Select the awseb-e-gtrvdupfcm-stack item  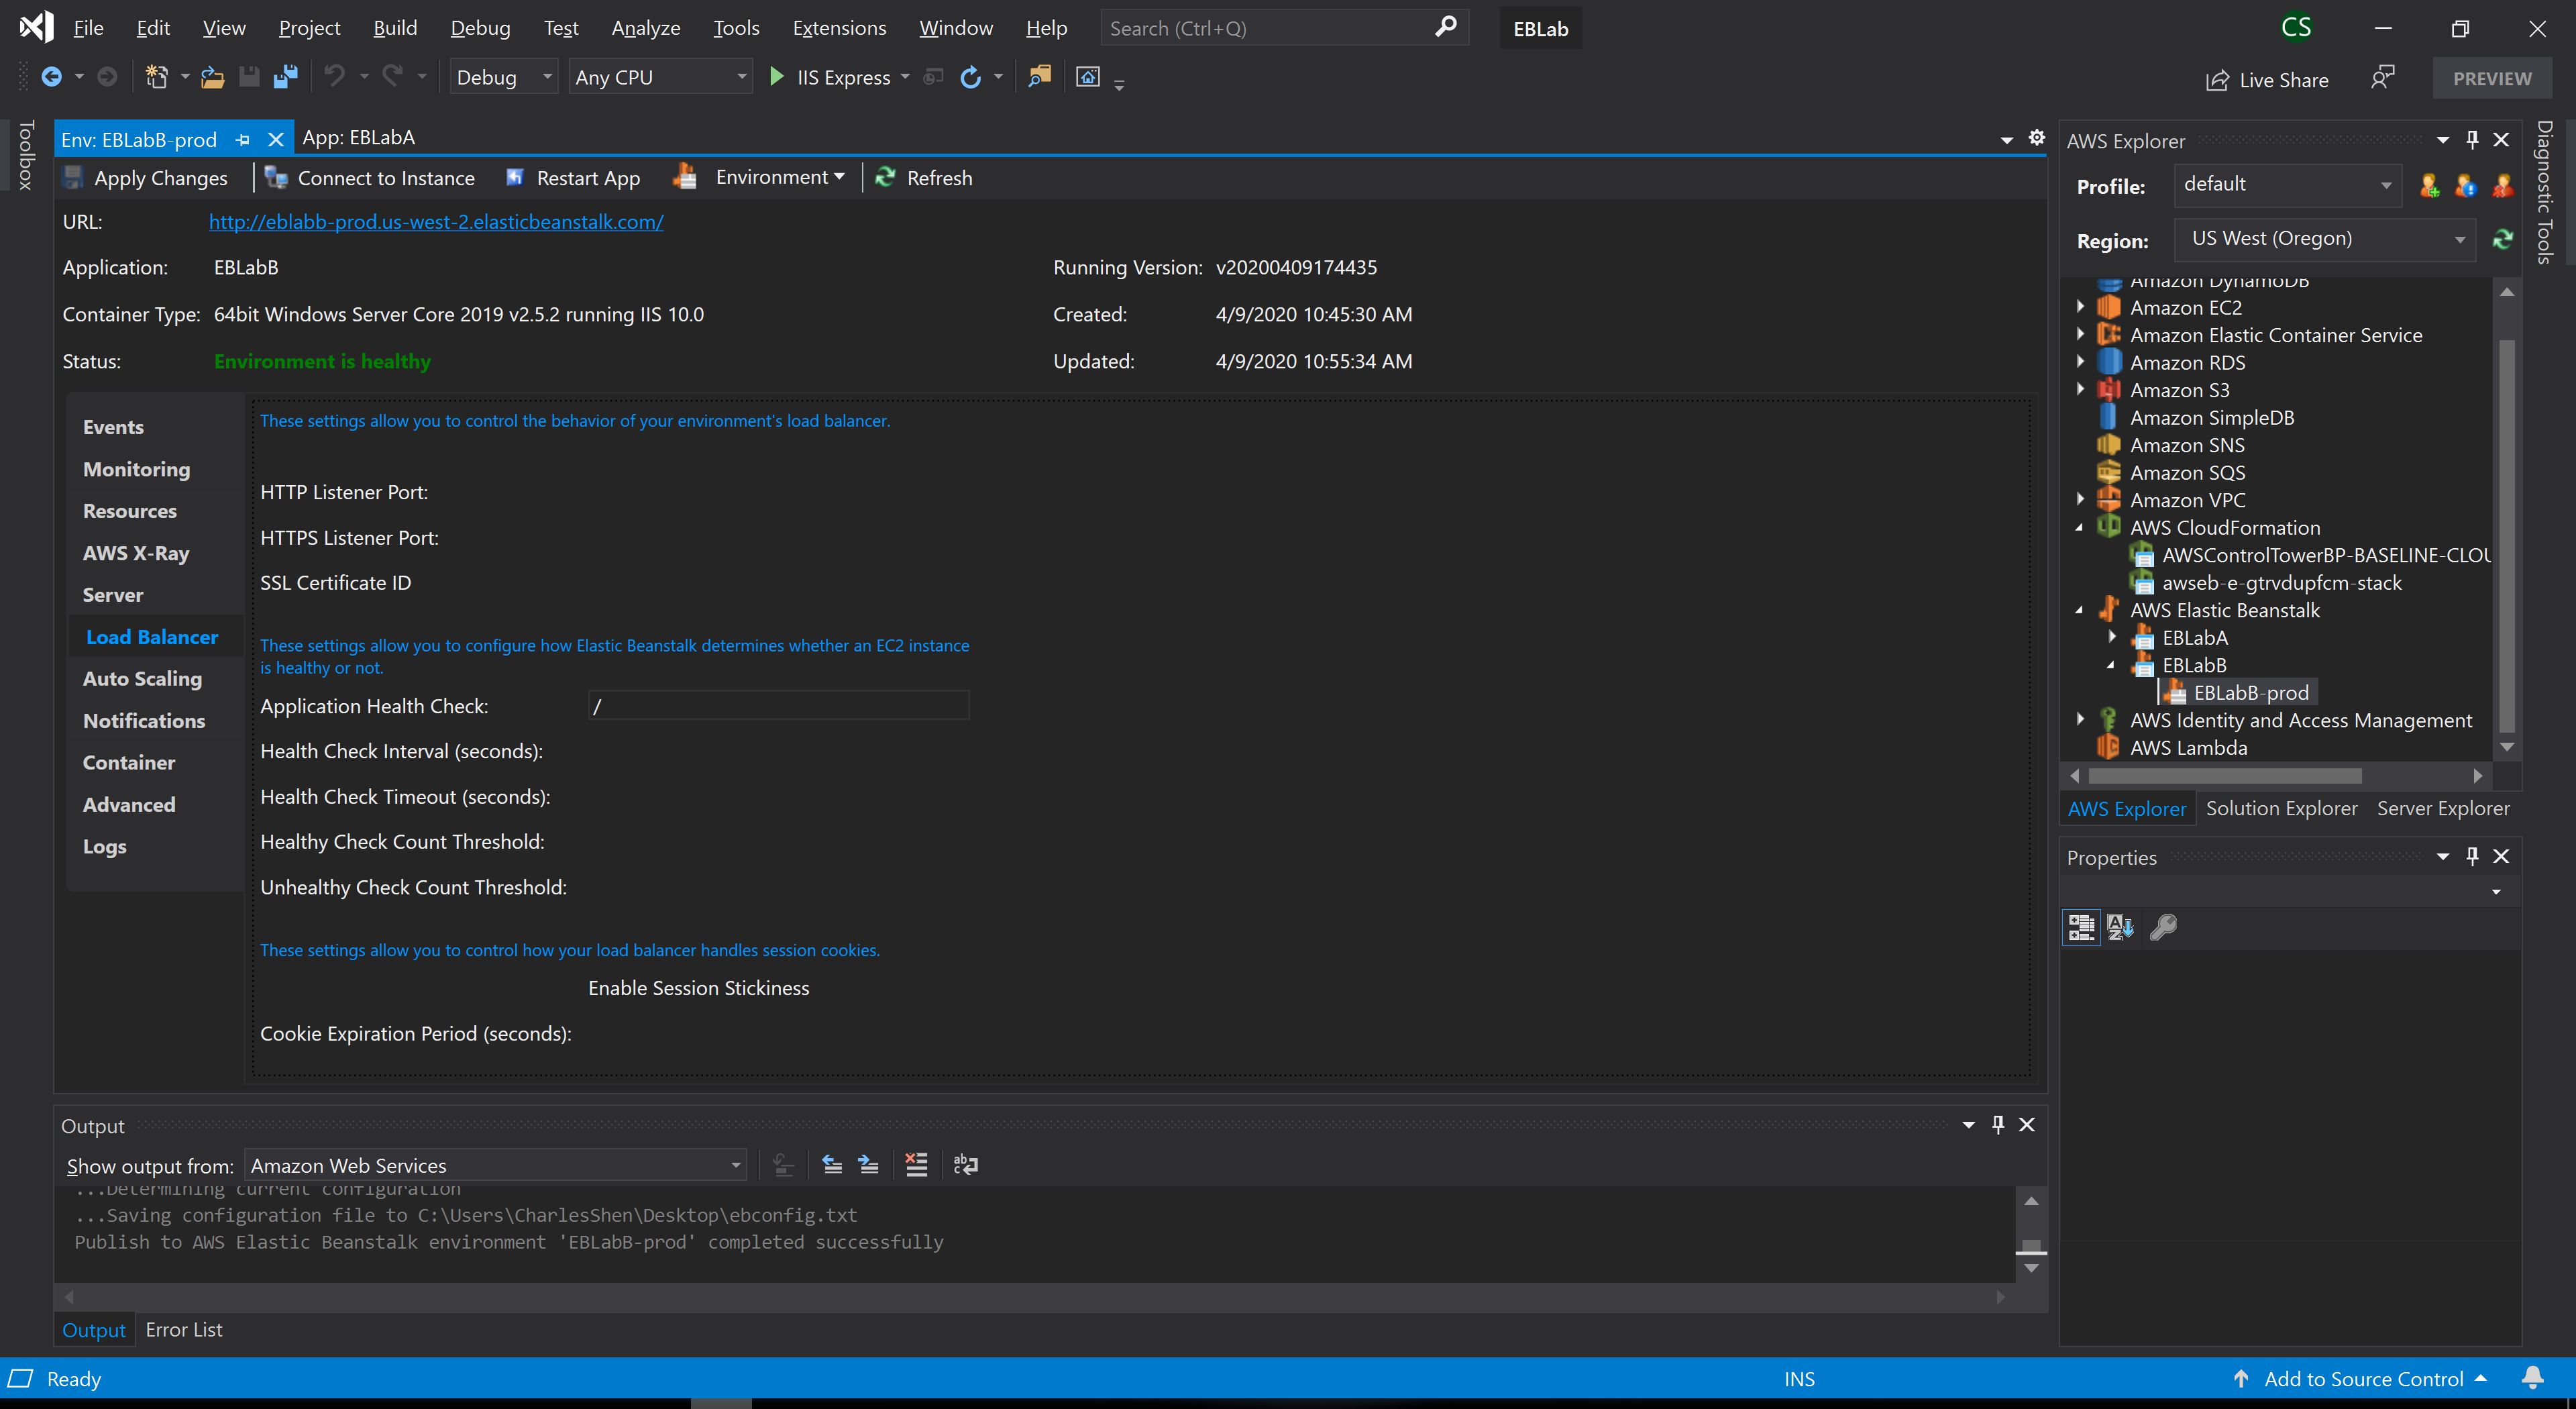[x=2281, y=582]
